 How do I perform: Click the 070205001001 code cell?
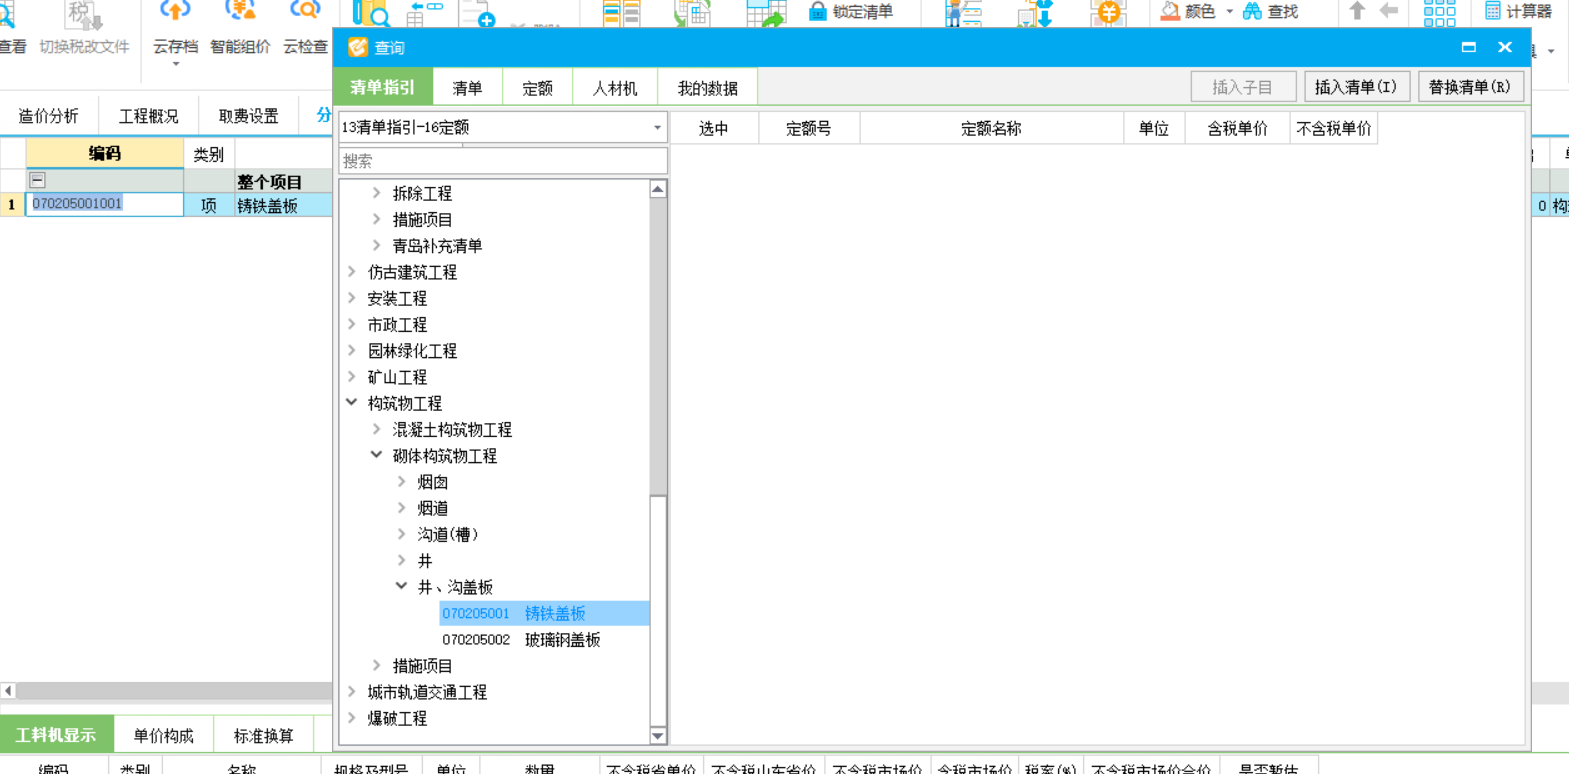104,204
